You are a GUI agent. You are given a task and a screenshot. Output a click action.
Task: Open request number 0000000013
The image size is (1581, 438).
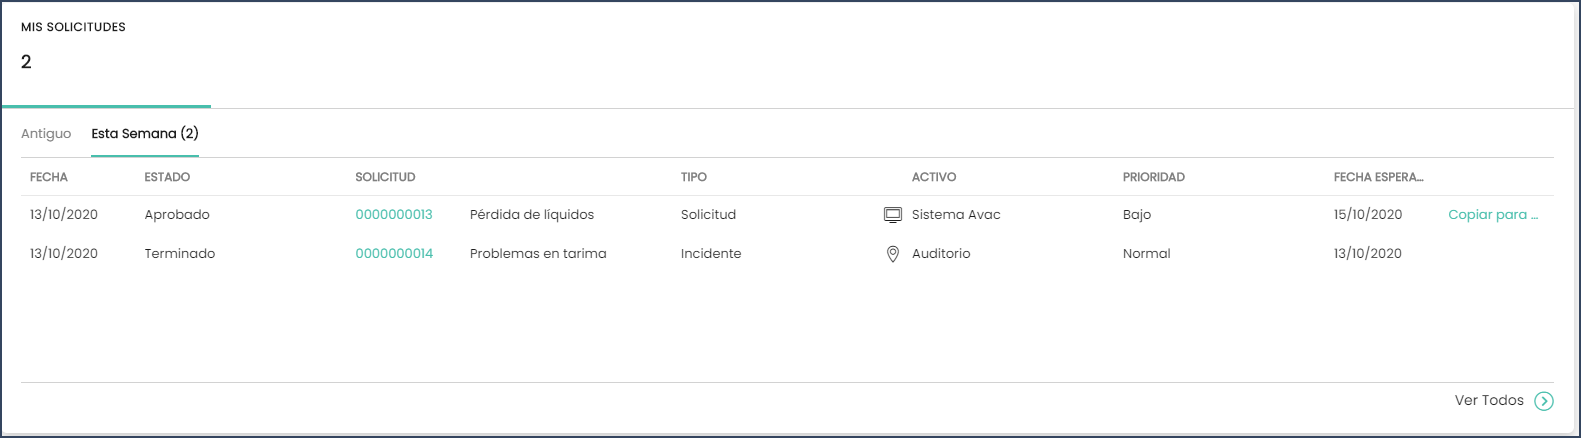point(394,215)
